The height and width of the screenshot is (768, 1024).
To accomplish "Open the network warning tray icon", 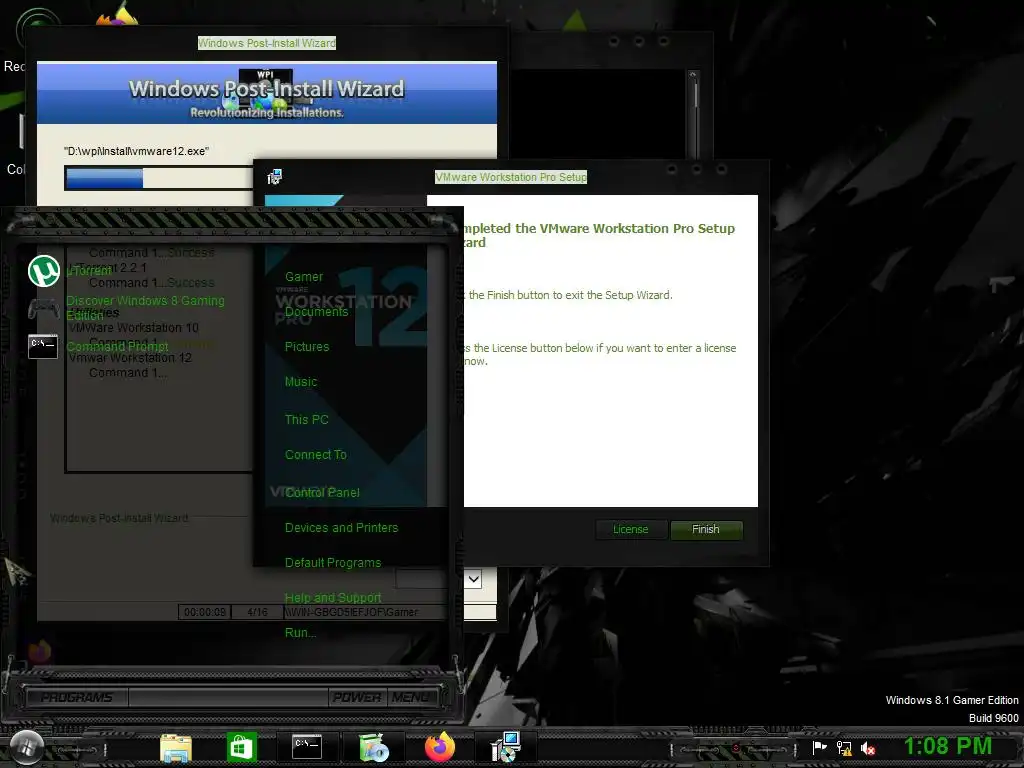I will click(x=844, y=748).
